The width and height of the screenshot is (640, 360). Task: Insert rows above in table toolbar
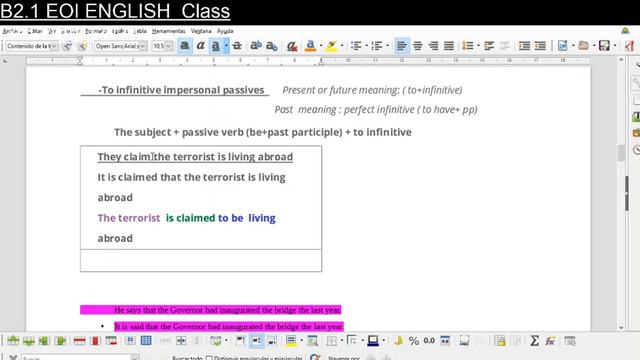click(x=13, y=340)
